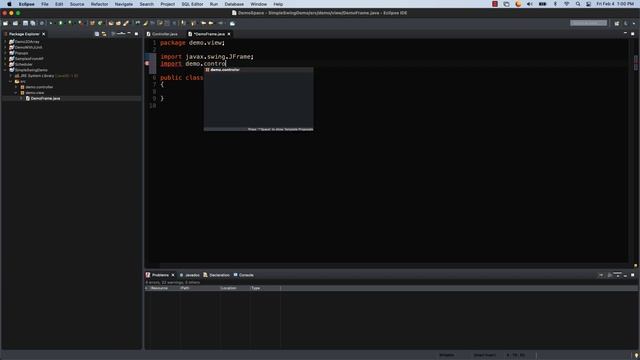Click the Wi-Fi icon in menu bar
This screenshot has width=640, height=360.
pyautogui.click(x=566, y=4)
